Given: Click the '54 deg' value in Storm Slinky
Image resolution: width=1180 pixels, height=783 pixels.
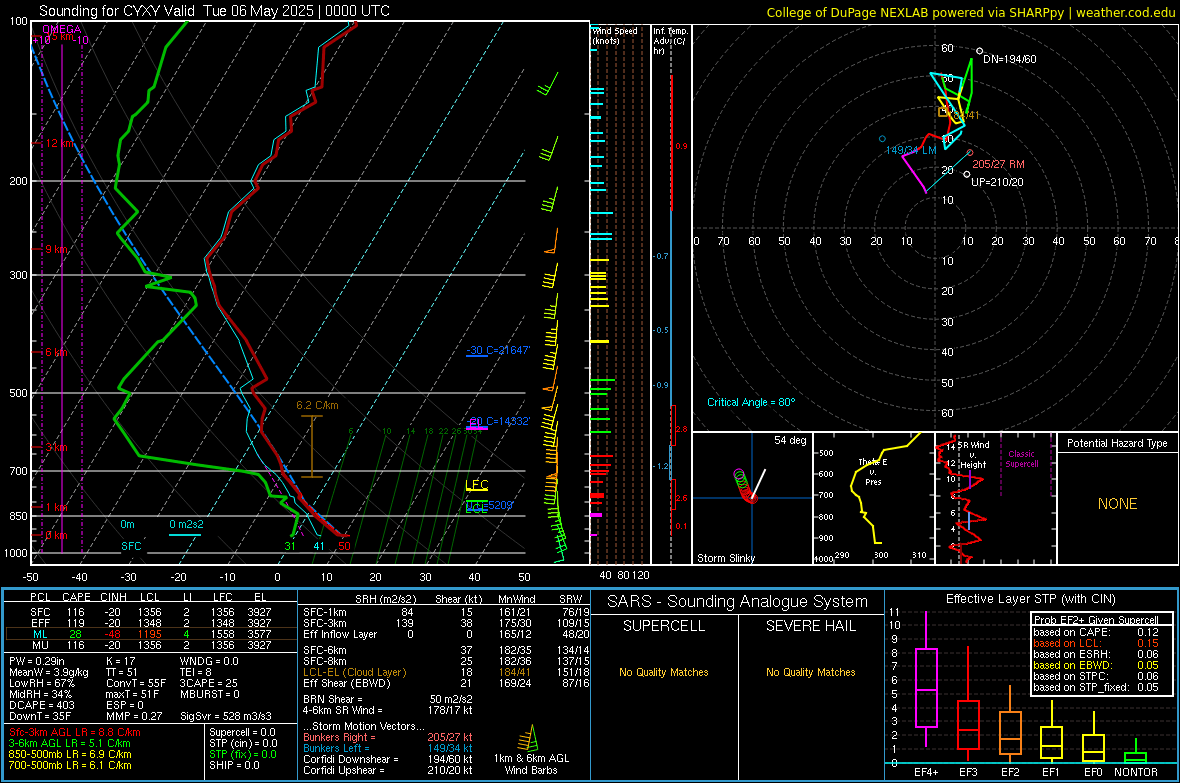Looking at the screenshot, I should tap(790, 440).
